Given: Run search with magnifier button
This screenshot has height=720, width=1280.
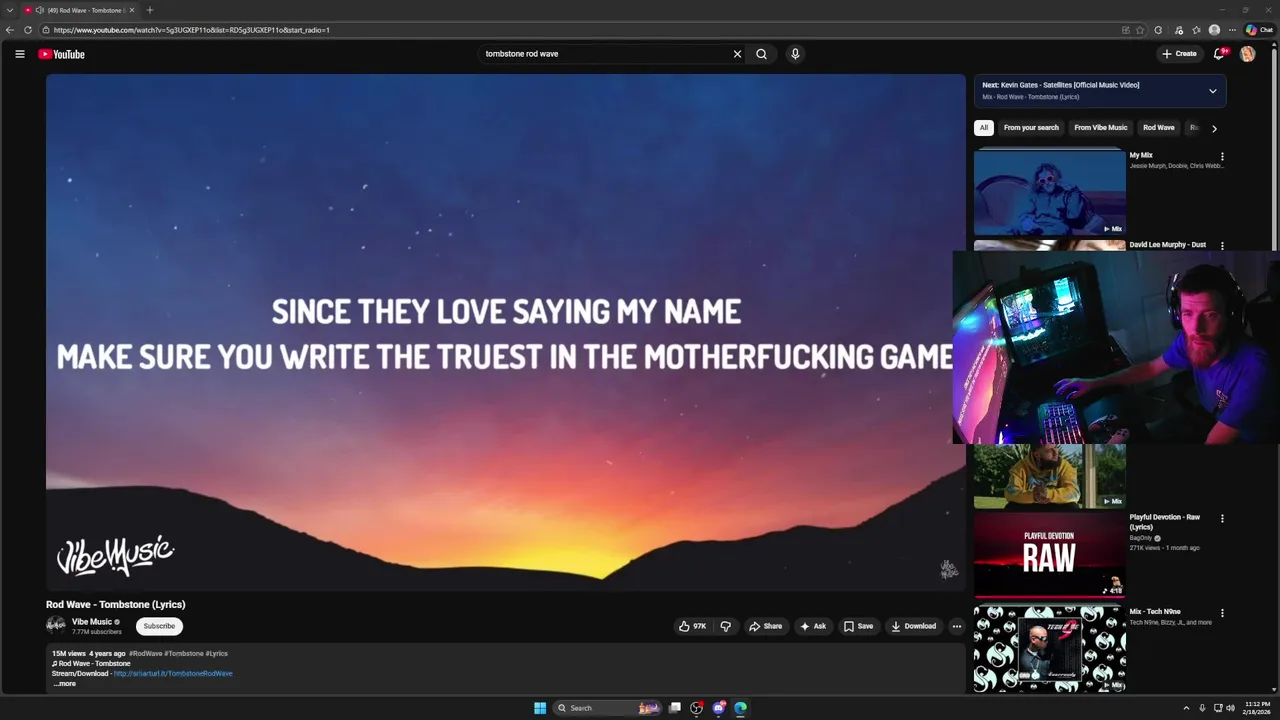Looking at the screenshot, I should point(761,54).
